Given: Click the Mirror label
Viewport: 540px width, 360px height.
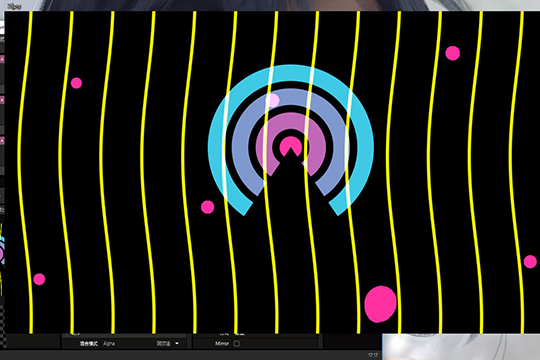Looking at the screenshot, I should 222,343.
